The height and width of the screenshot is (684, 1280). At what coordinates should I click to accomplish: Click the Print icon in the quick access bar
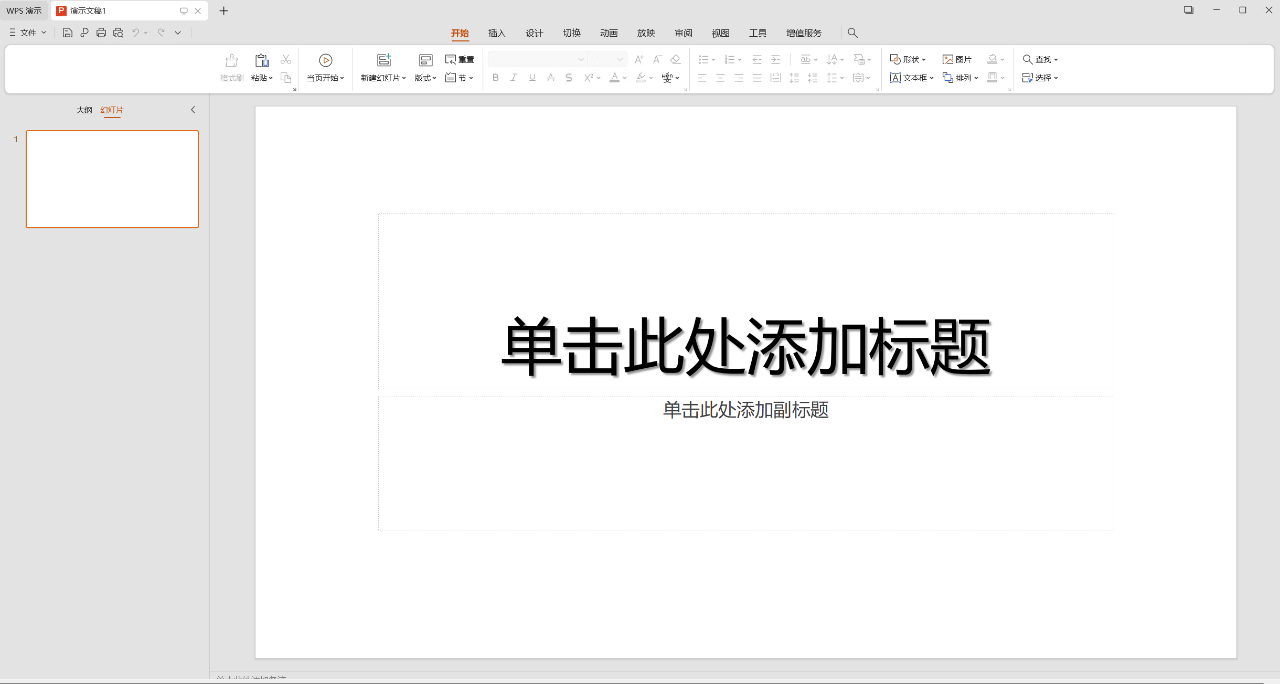(x=101, y=33)
